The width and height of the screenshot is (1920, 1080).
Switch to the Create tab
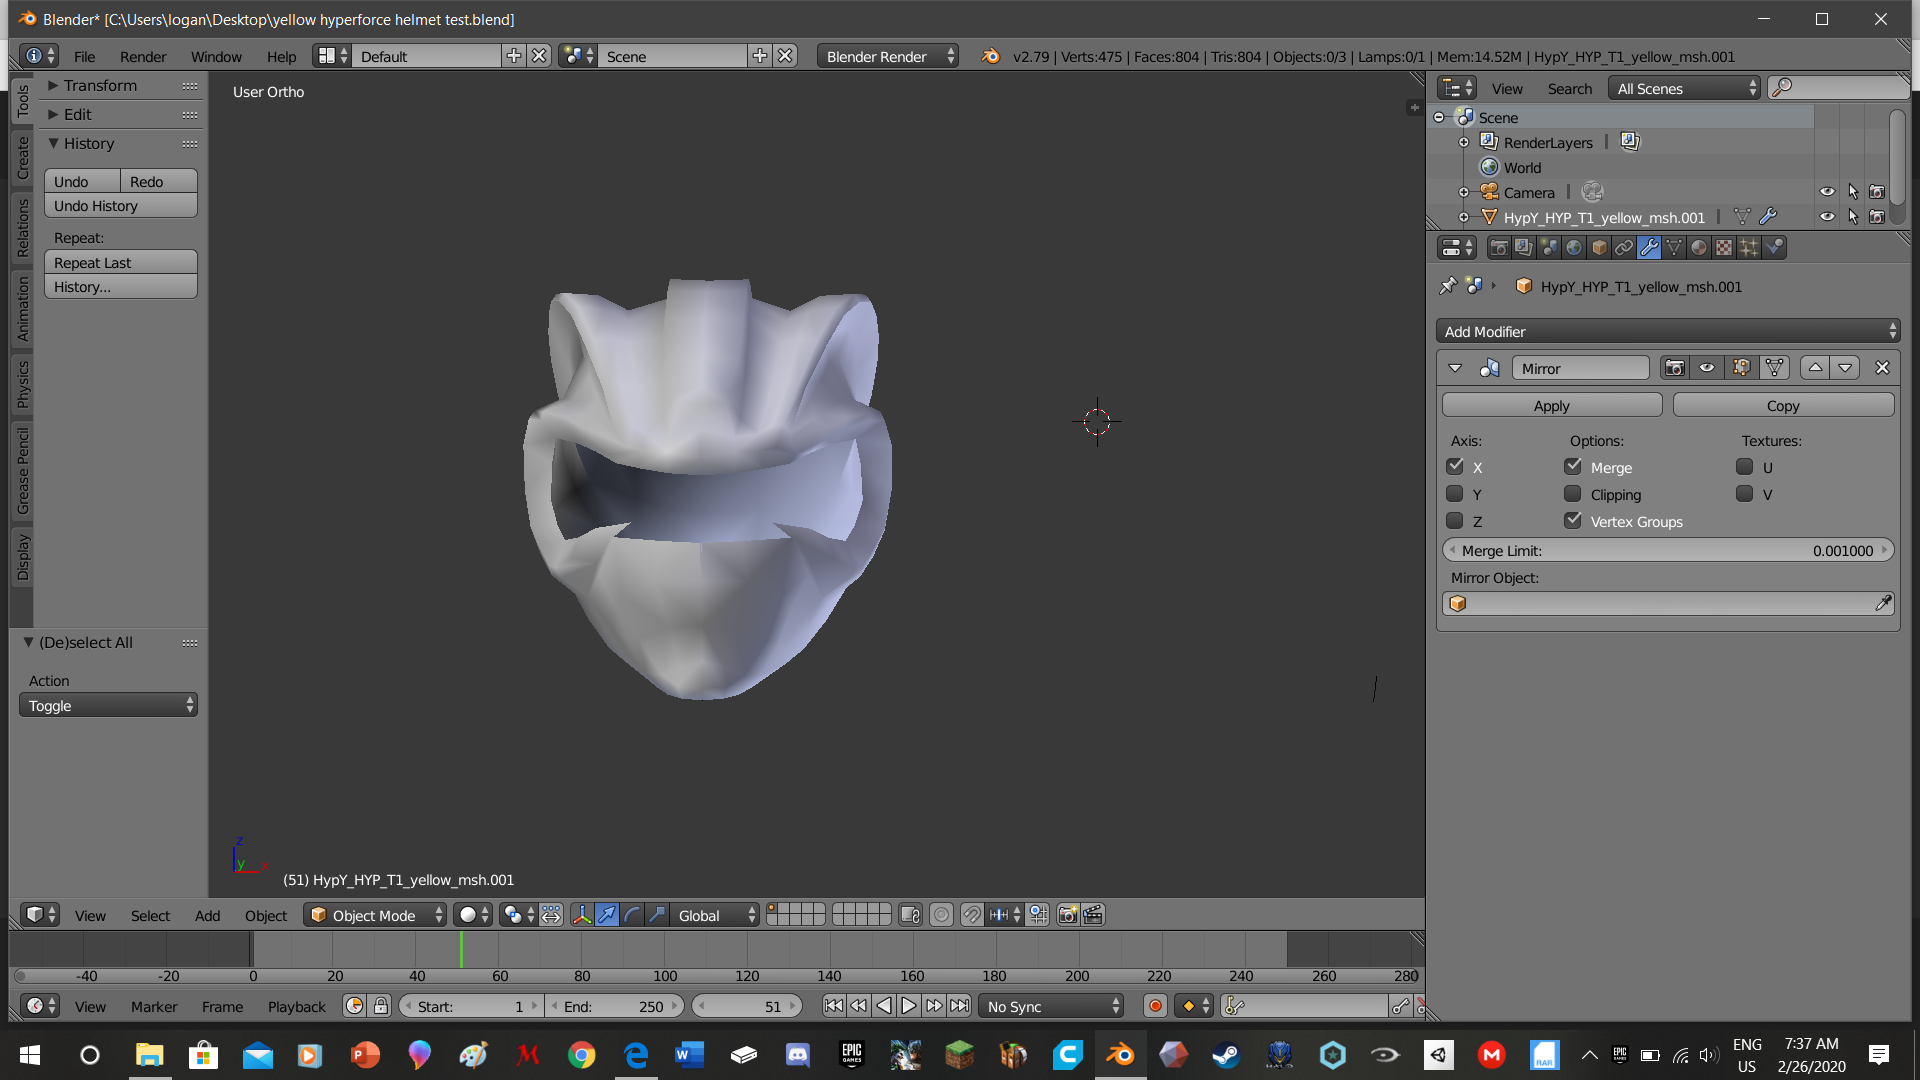click(23, 158)
